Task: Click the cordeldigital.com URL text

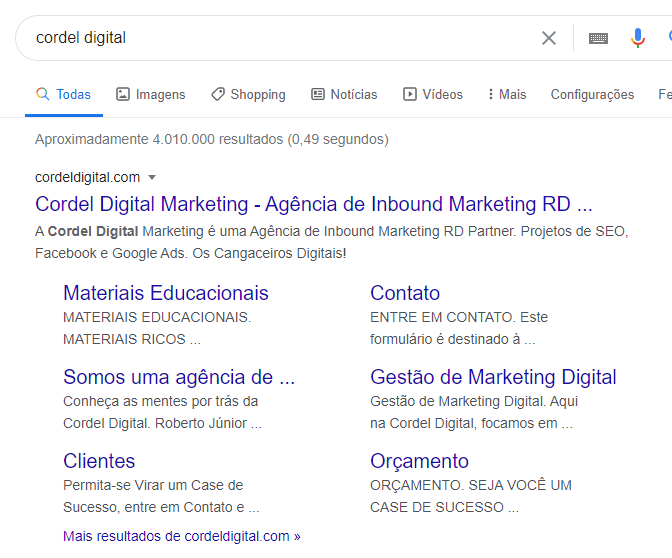Action: pyautogui.click(x=87, y=177)
